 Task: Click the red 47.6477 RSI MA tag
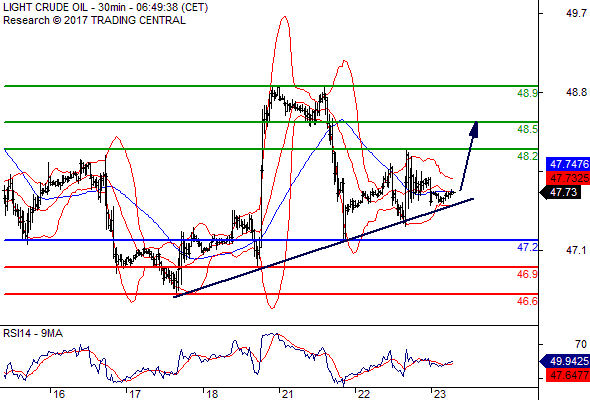(x=568, y=375)
